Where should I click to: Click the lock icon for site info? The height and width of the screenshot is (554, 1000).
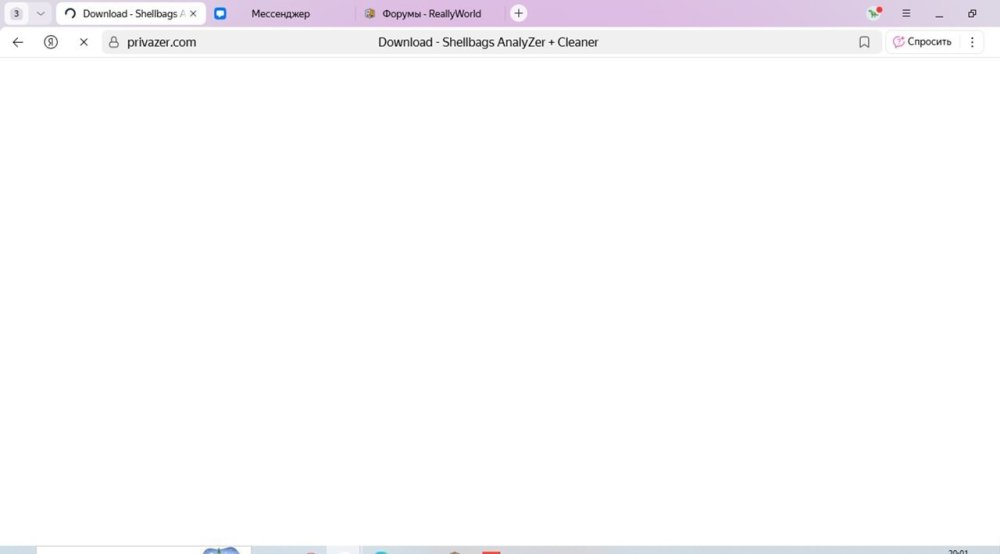(x=114, y=42)
